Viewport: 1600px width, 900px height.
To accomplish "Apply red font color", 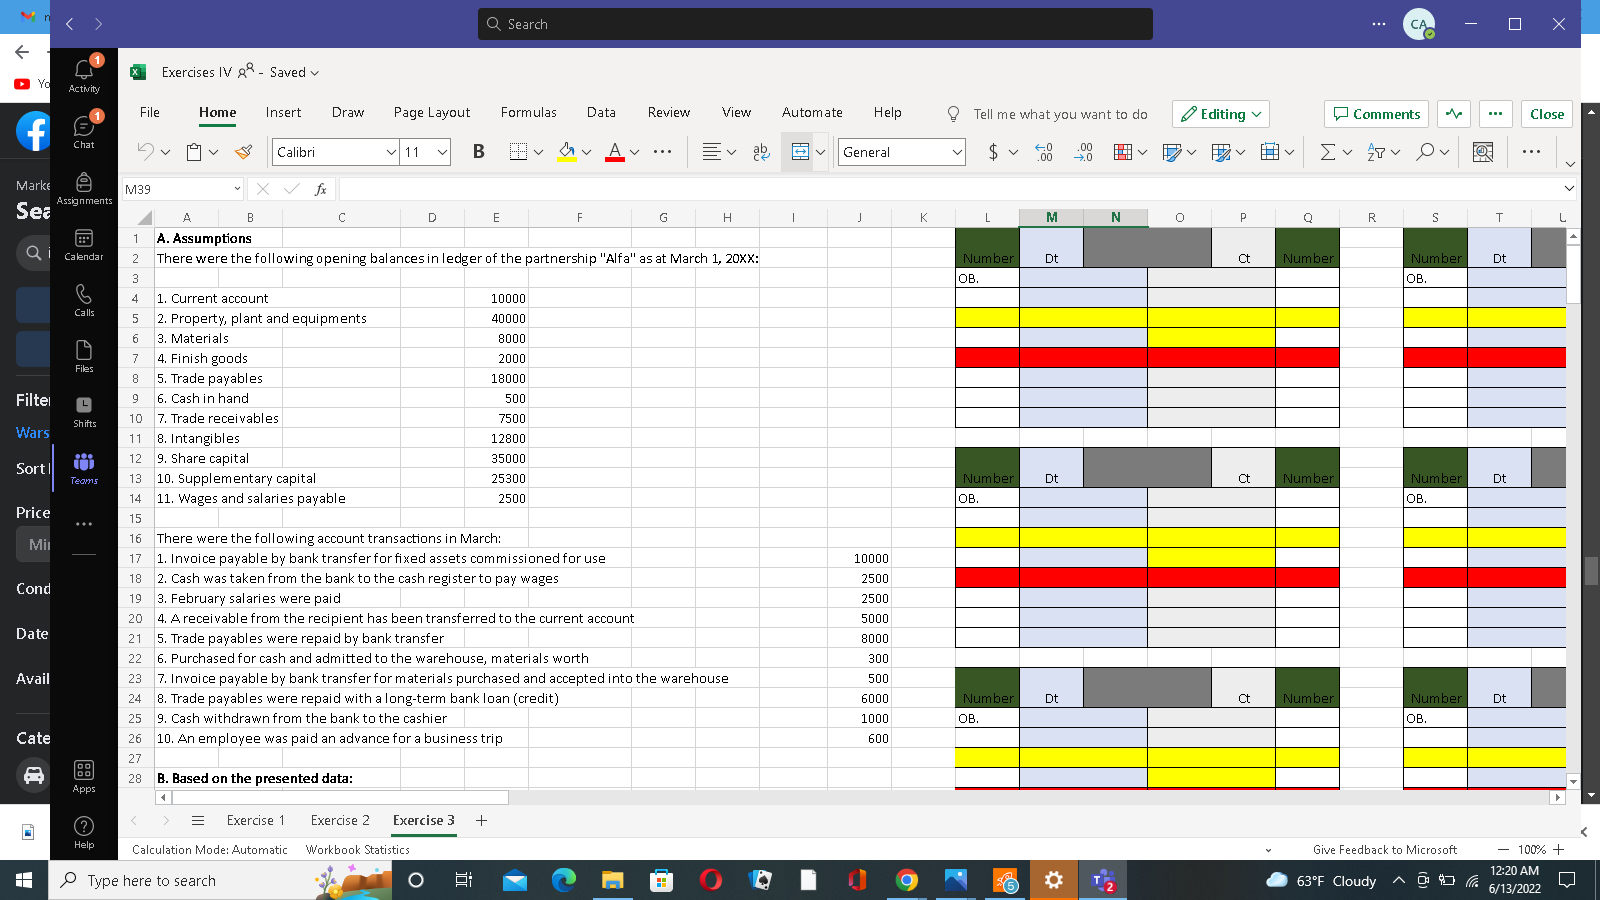I will [x=615, y=152].
